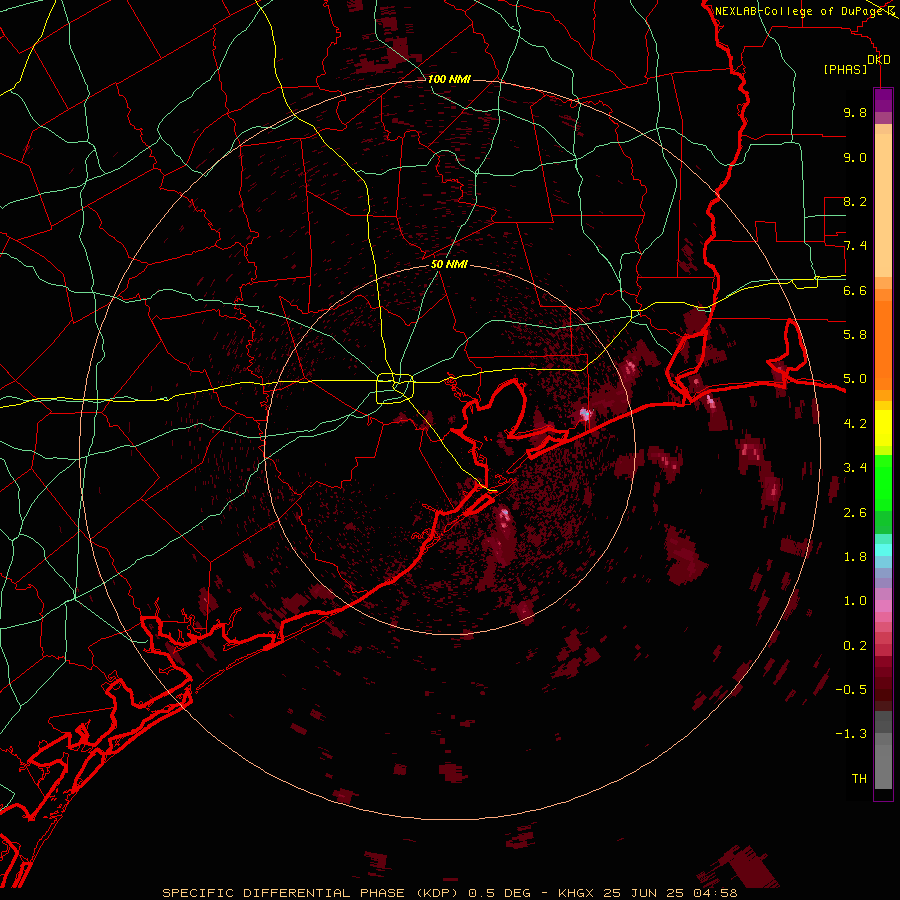900x900 pixels.
Task: Click the 100 NMI range ring label
Action: tap(449, 79)
